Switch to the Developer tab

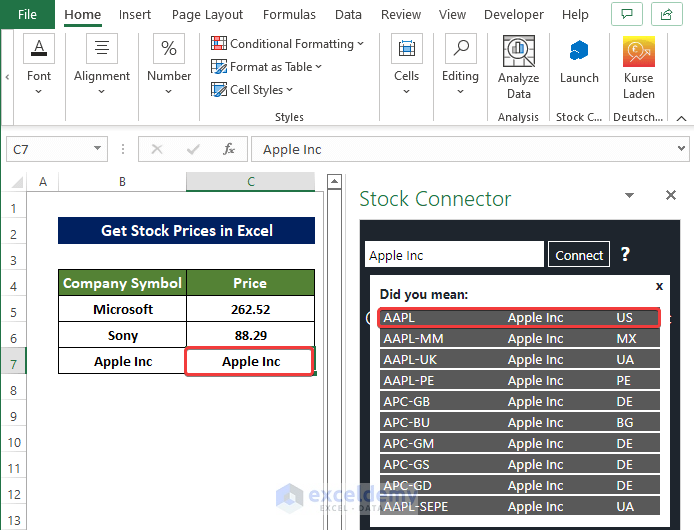pyautogui.click(x=513, y=15)
